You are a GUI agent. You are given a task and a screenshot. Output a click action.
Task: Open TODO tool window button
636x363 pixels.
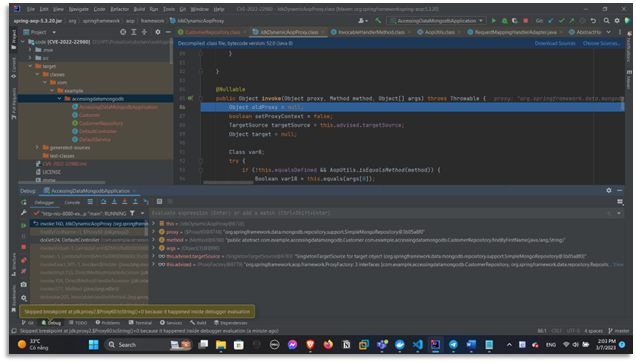[78, 323]
